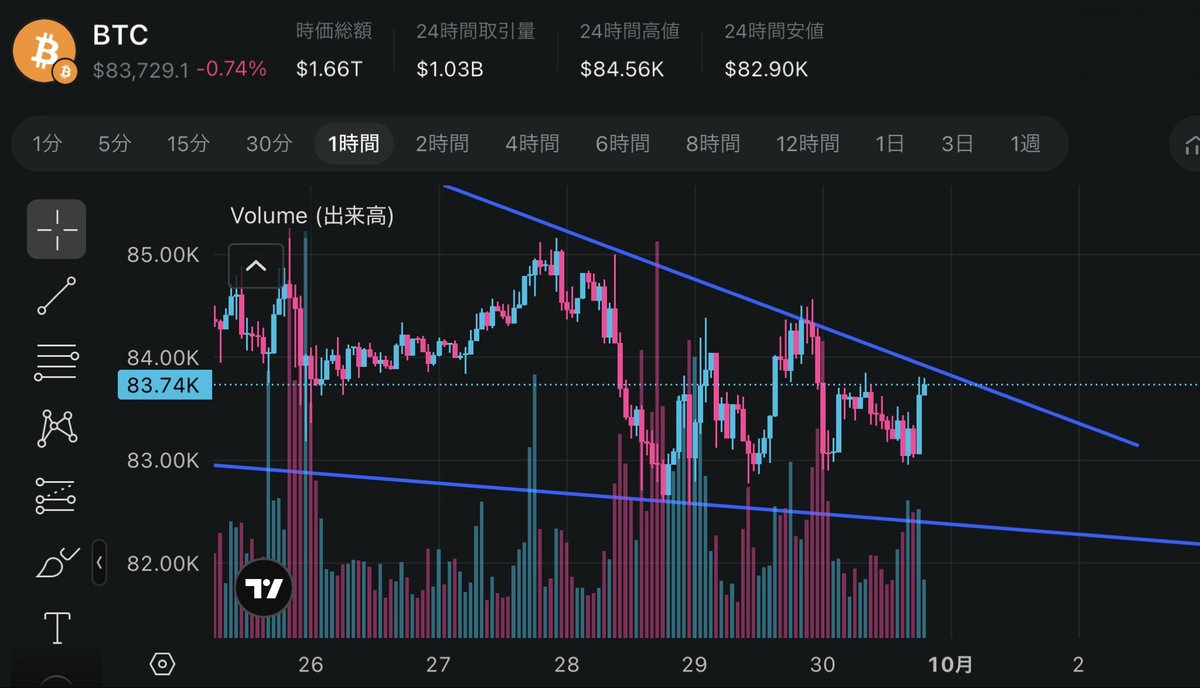
Task: Switch to 1日 timeframe
Action: pyautogui.click(x=889, y=144)
